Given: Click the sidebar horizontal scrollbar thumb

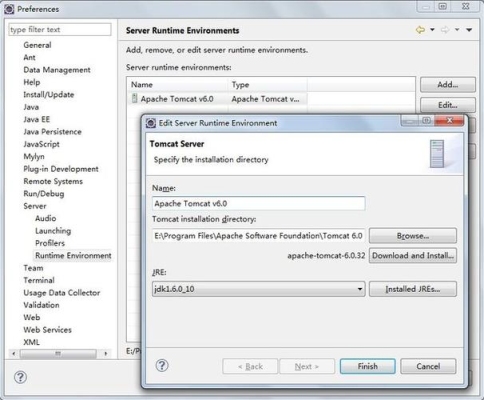Looking at the screenshot, I should coord(58,353).
